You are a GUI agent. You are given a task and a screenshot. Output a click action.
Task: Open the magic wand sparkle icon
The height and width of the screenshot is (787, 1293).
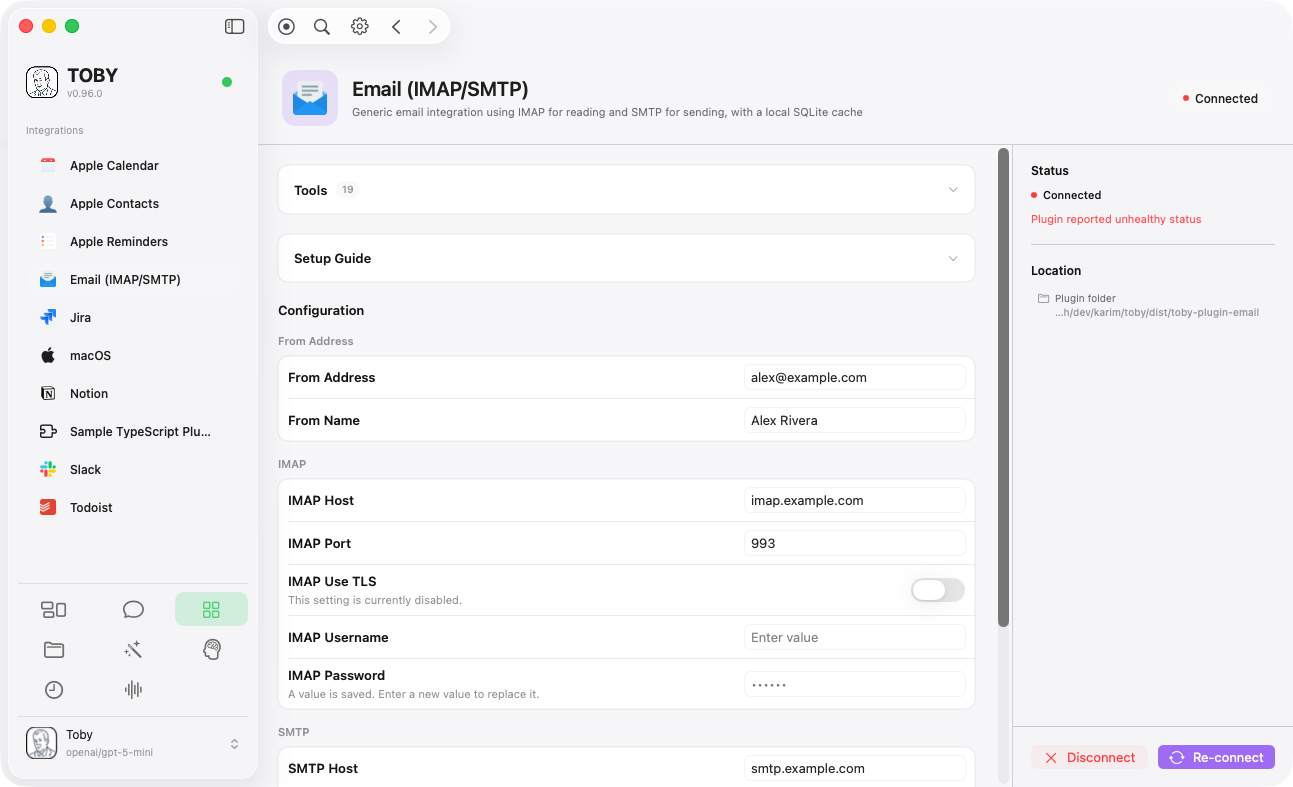(133, 650)
